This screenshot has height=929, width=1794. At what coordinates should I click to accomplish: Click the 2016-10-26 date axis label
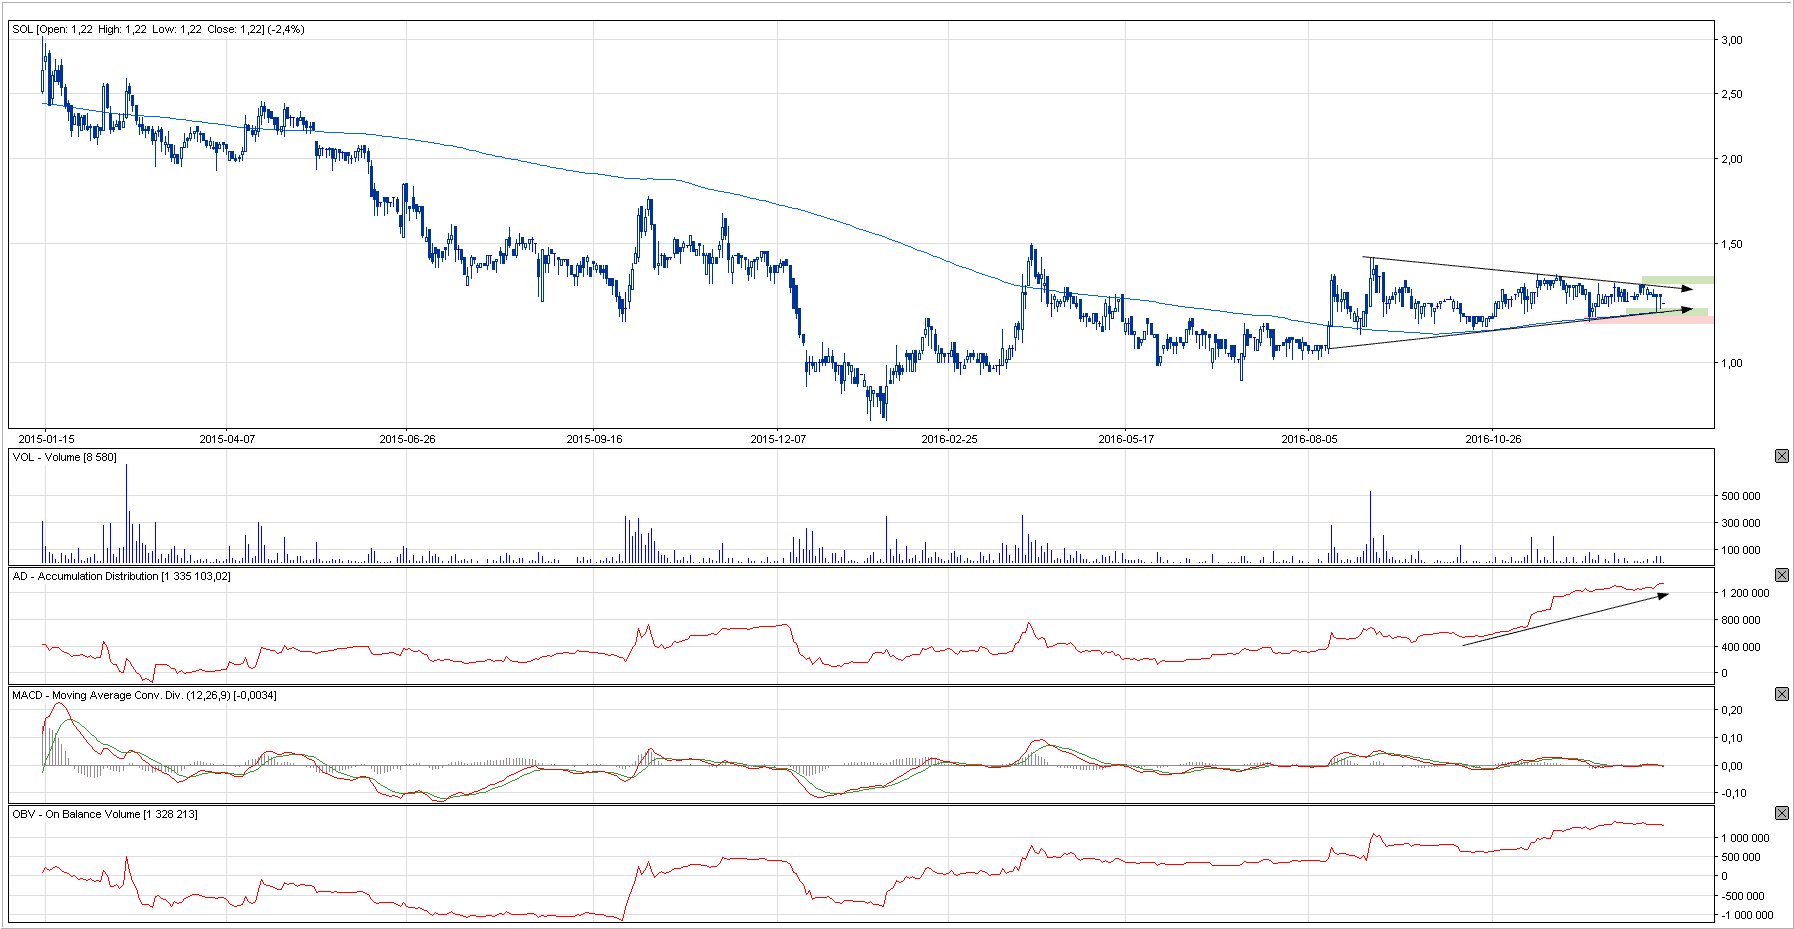coord(1493,439)
